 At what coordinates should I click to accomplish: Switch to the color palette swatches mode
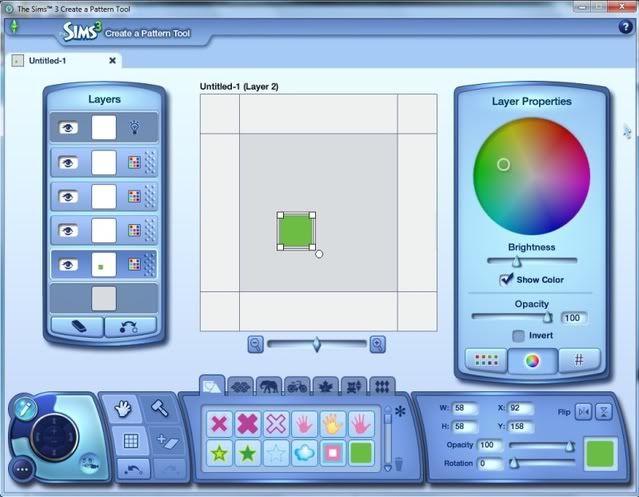(x=487, y=361)
